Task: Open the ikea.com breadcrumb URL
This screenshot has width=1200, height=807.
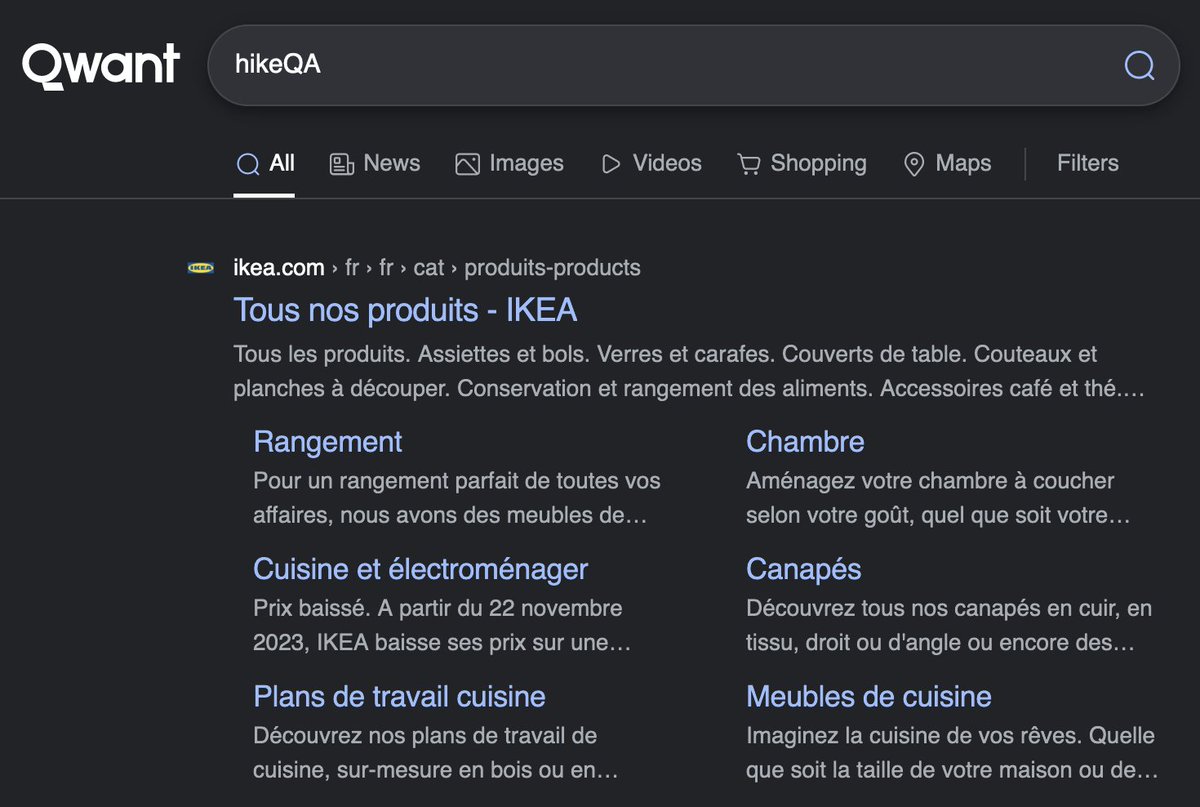Action: pos(437,268)
